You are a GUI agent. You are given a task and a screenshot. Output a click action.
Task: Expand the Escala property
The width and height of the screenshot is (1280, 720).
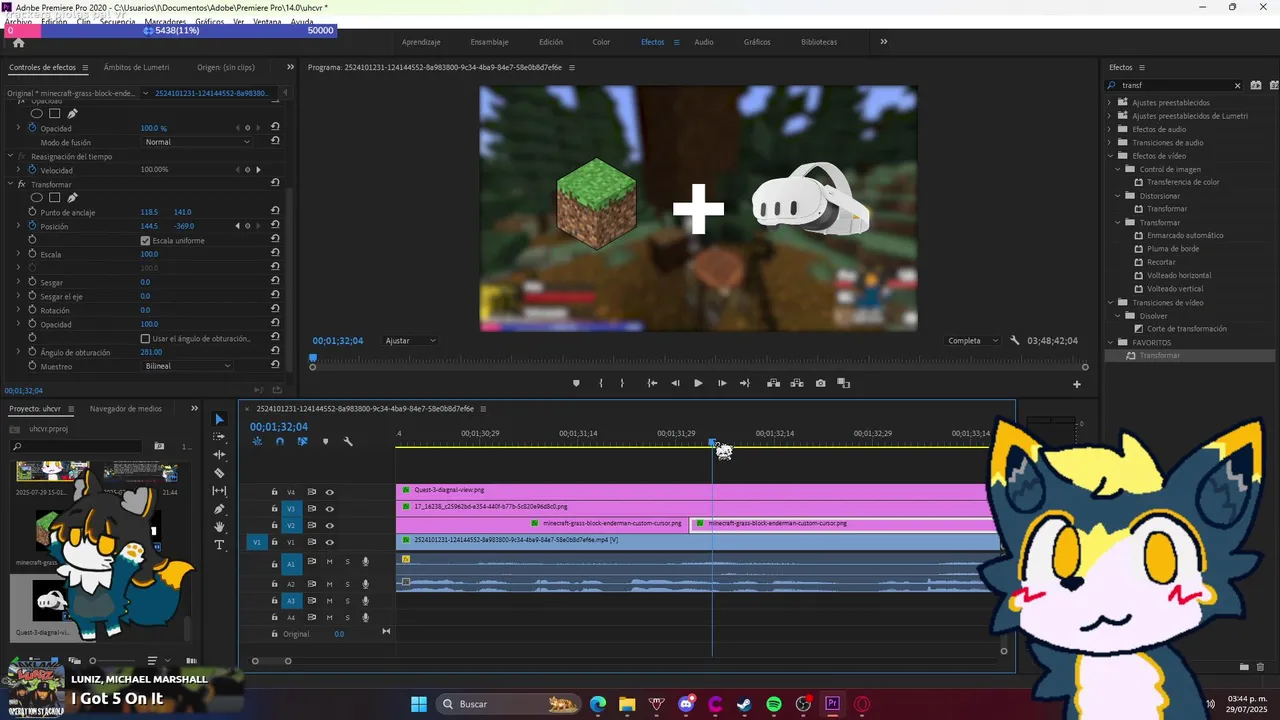tap(18, 254)
